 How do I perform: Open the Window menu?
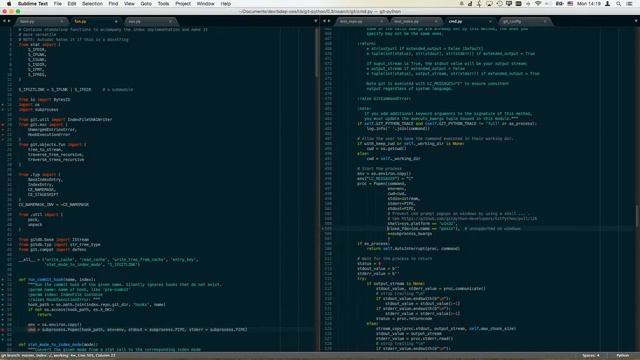tap(205, 4)
